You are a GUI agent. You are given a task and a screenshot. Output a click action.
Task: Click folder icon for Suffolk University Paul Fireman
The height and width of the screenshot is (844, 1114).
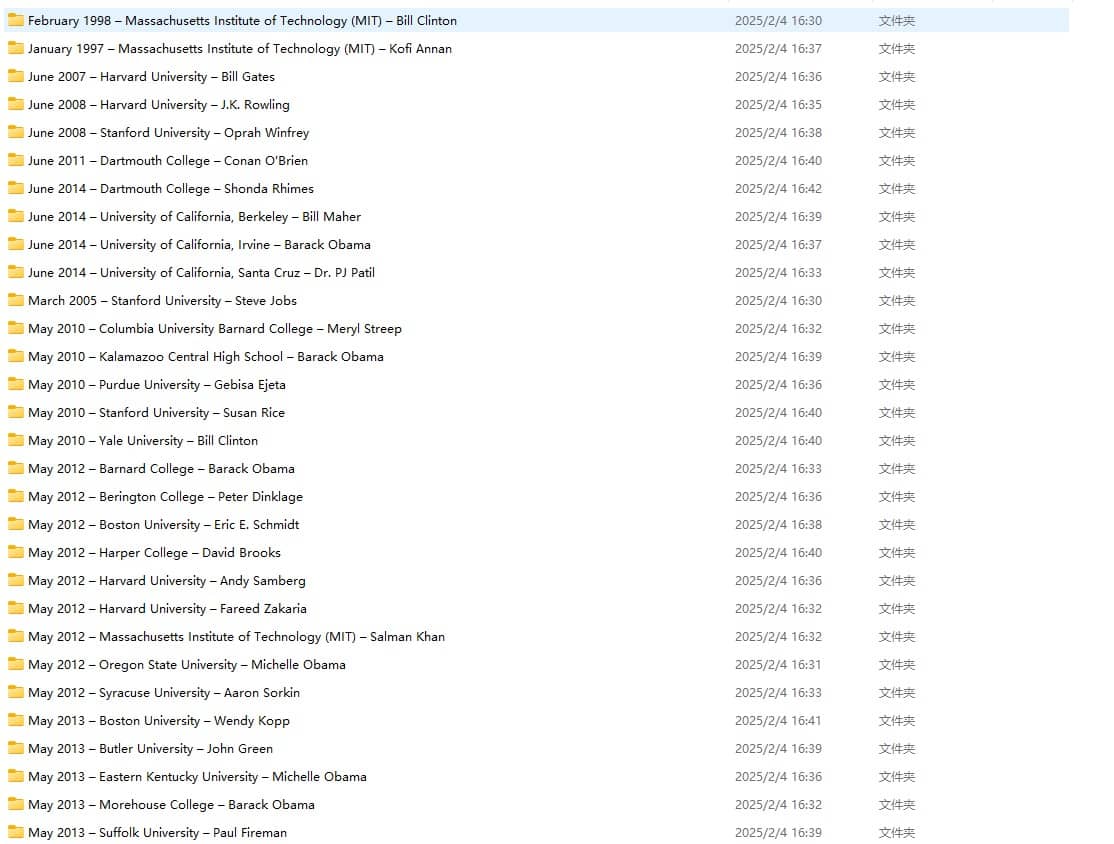(x=16, y=832)
